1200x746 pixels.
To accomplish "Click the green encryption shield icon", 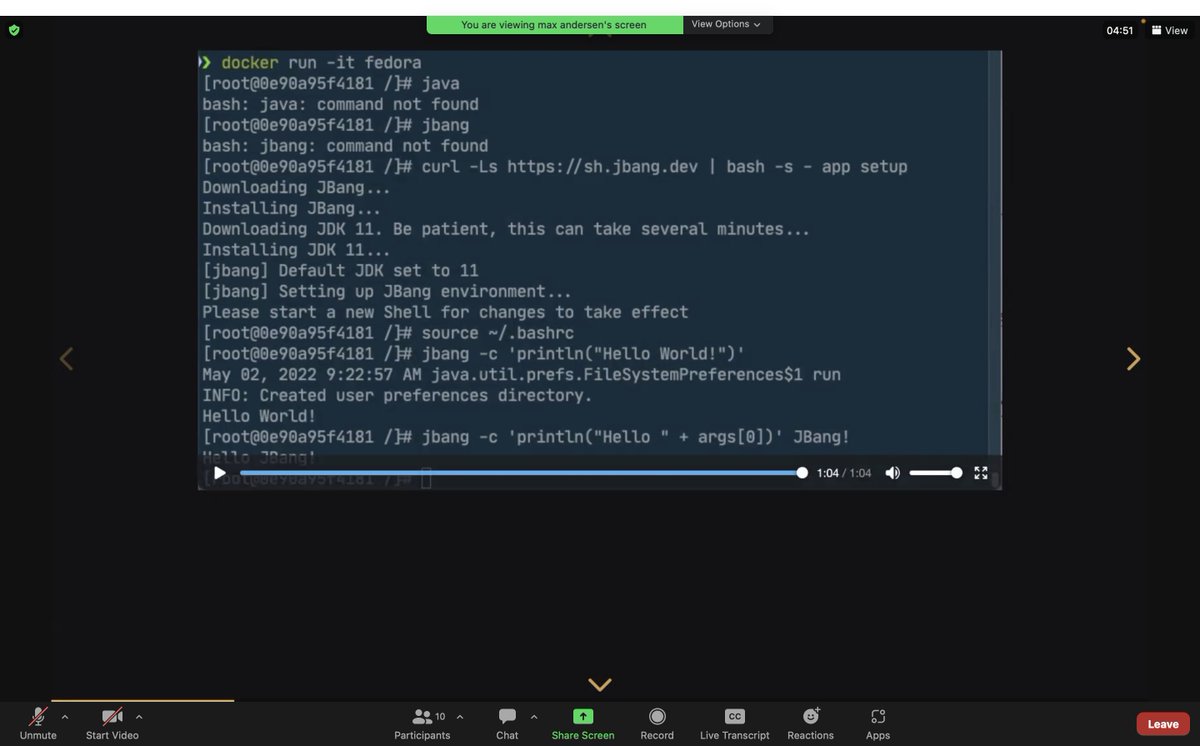I will pyautogui.click(x=14, y=30).
